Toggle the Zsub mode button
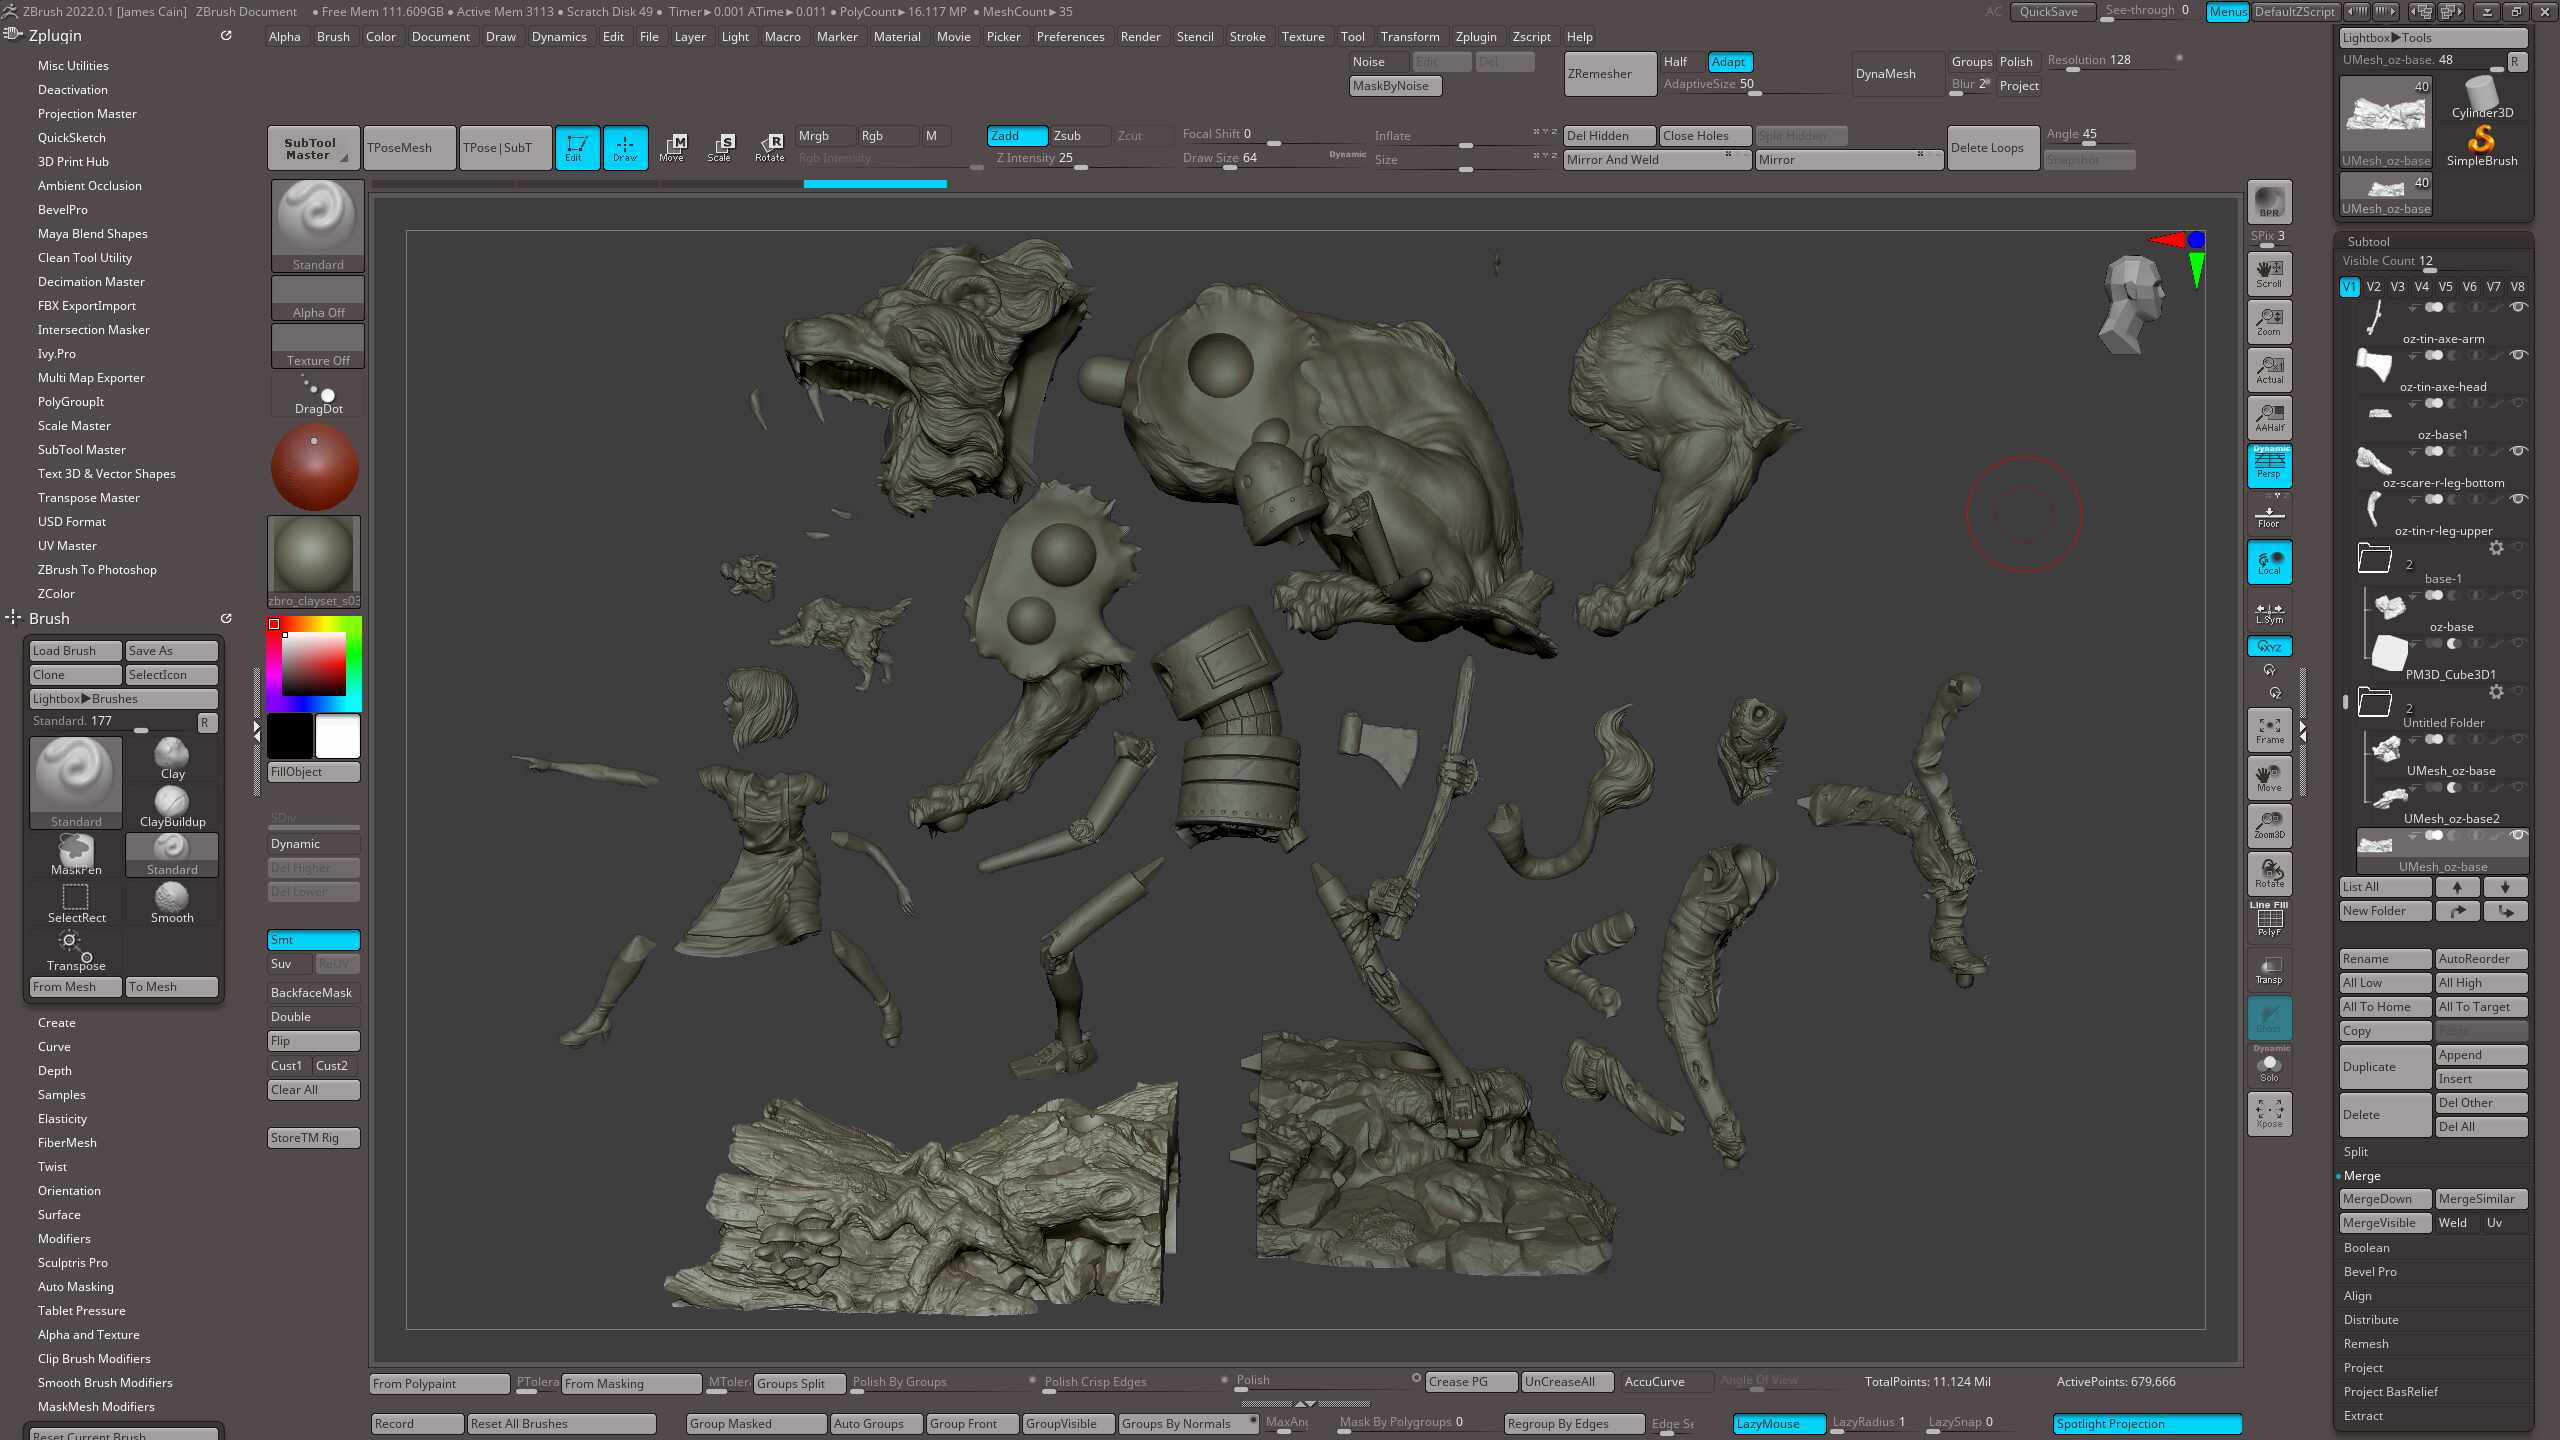The image size is (2560, 1440). (1077, 136)
